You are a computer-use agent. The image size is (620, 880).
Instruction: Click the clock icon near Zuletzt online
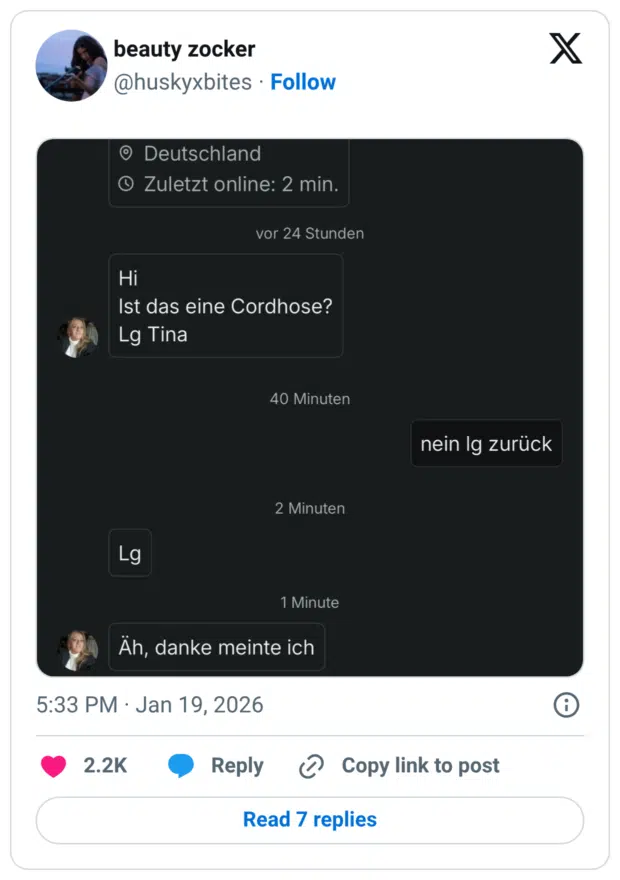pos(126,184)
